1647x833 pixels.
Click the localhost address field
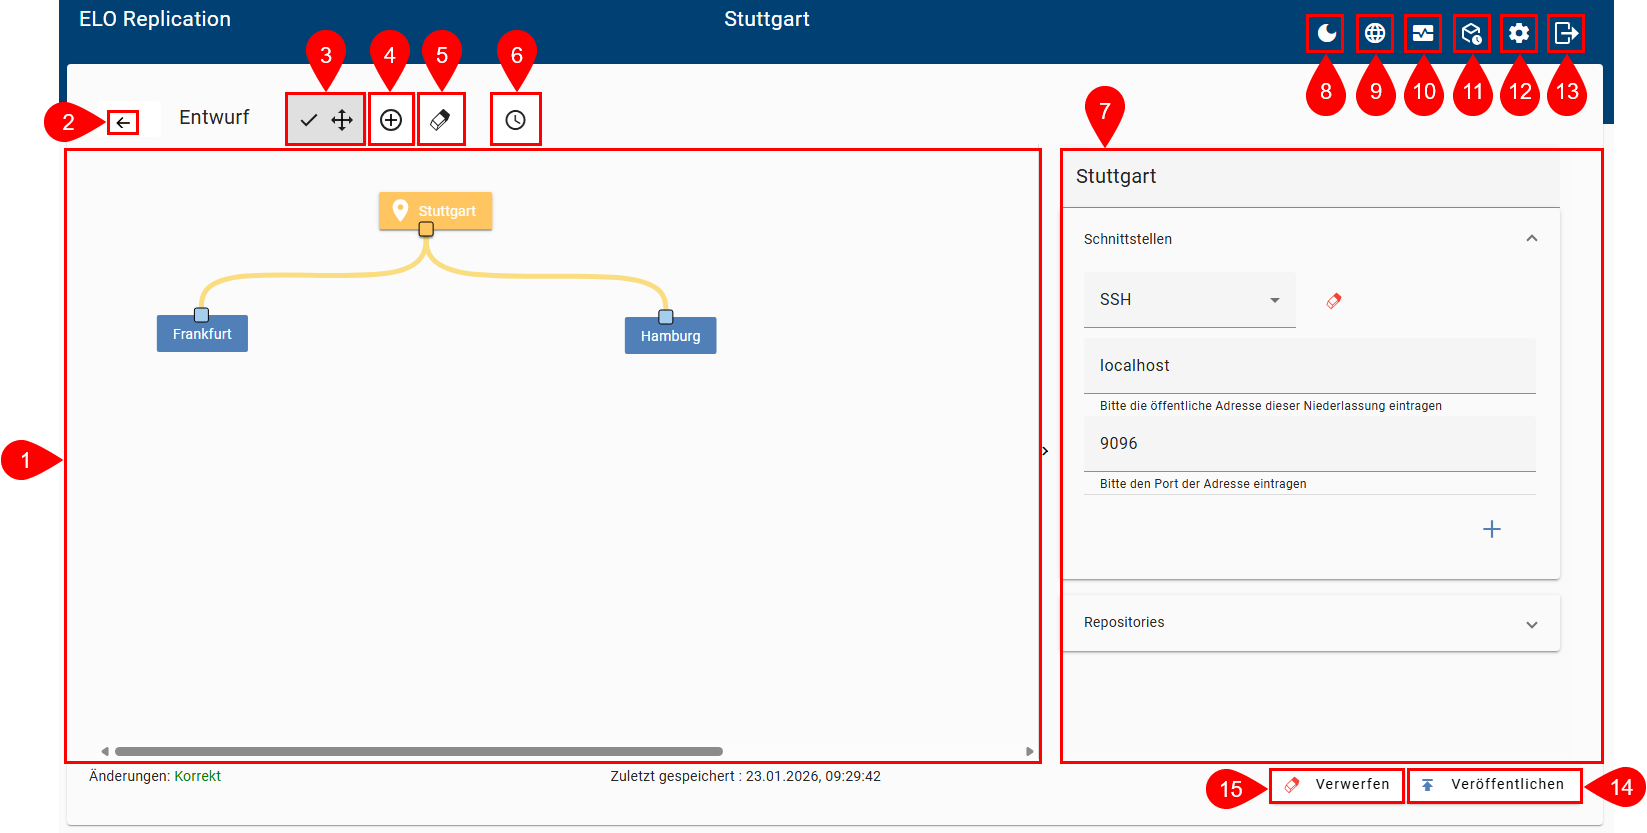1310,366
